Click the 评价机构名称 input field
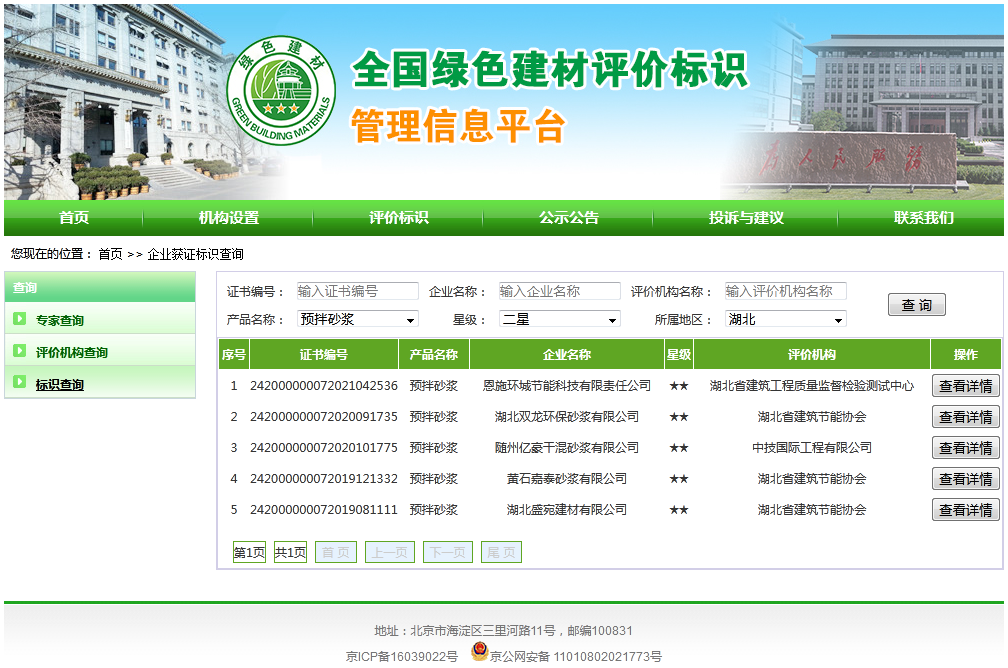The image size is (1008, 668). pos(785,291)
